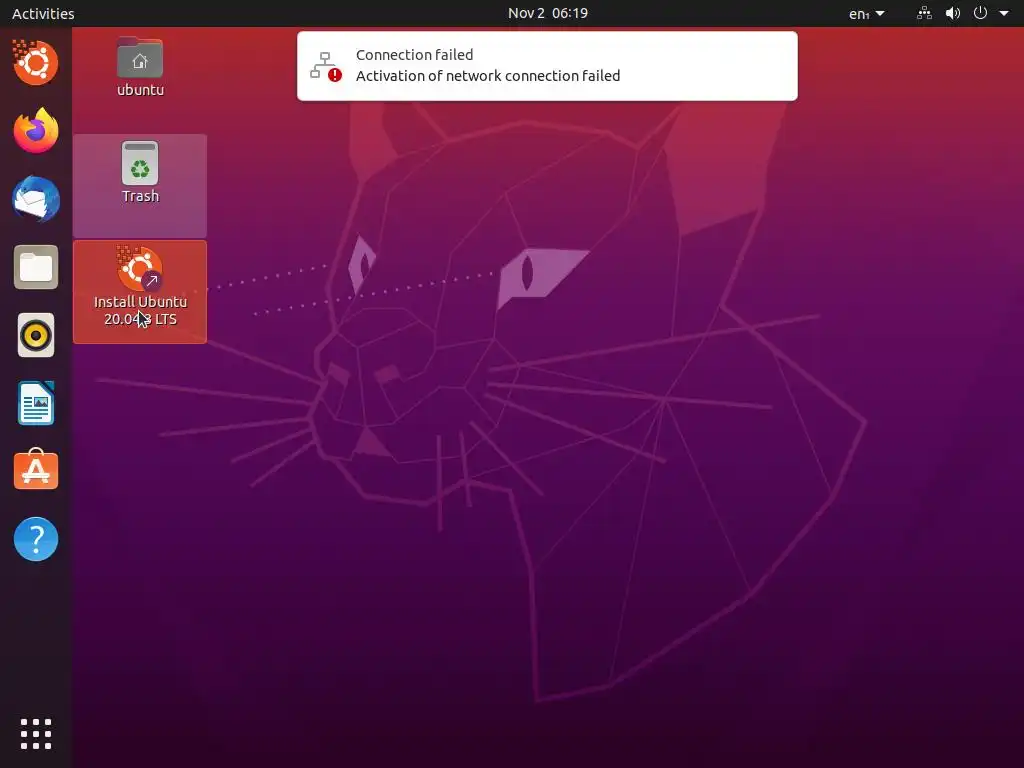Open Firefox web browser in dock

coord(36,131)
